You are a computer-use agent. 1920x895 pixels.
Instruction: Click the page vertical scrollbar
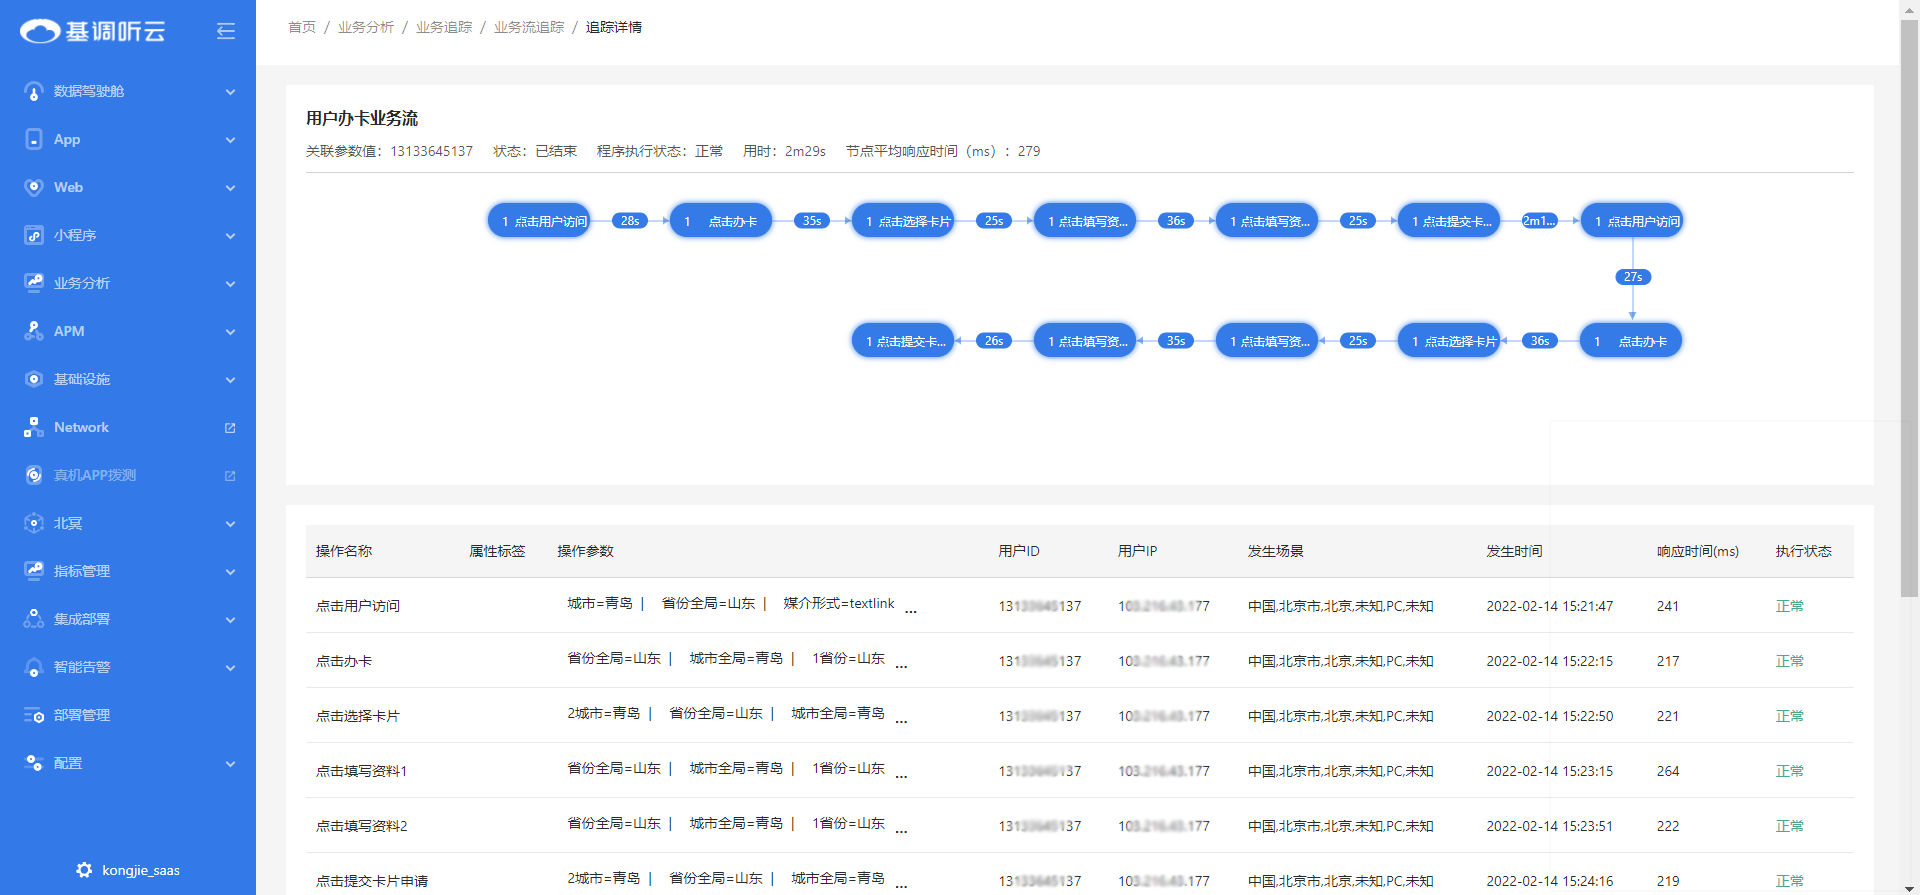[x=1909, y=300]
